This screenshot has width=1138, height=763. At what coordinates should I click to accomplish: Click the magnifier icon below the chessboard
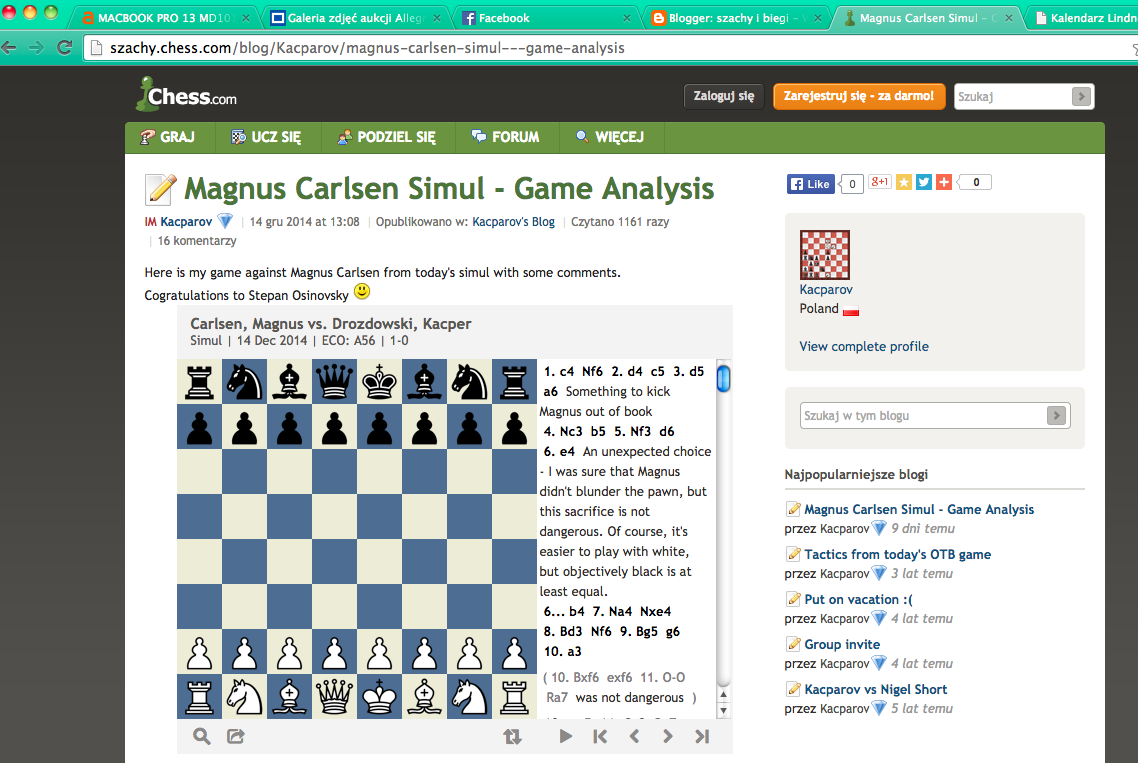[x=202, y=736]
